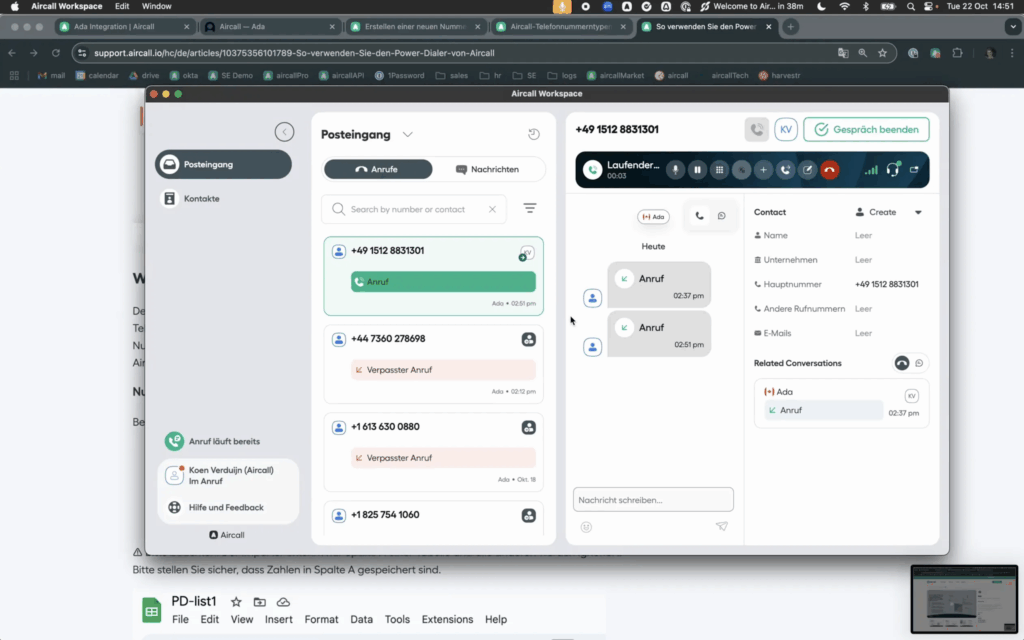
Task: Open the dial keypad during call
Action: tap(719, 170)
